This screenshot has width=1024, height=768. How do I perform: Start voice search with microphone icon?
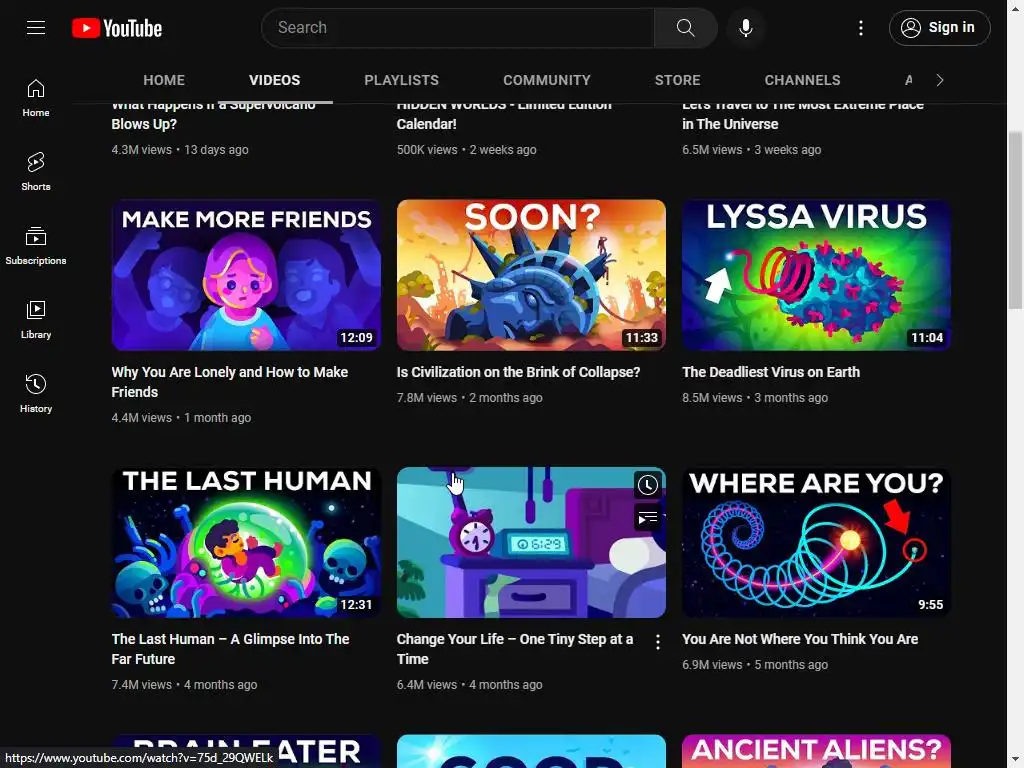click(745, 27)
